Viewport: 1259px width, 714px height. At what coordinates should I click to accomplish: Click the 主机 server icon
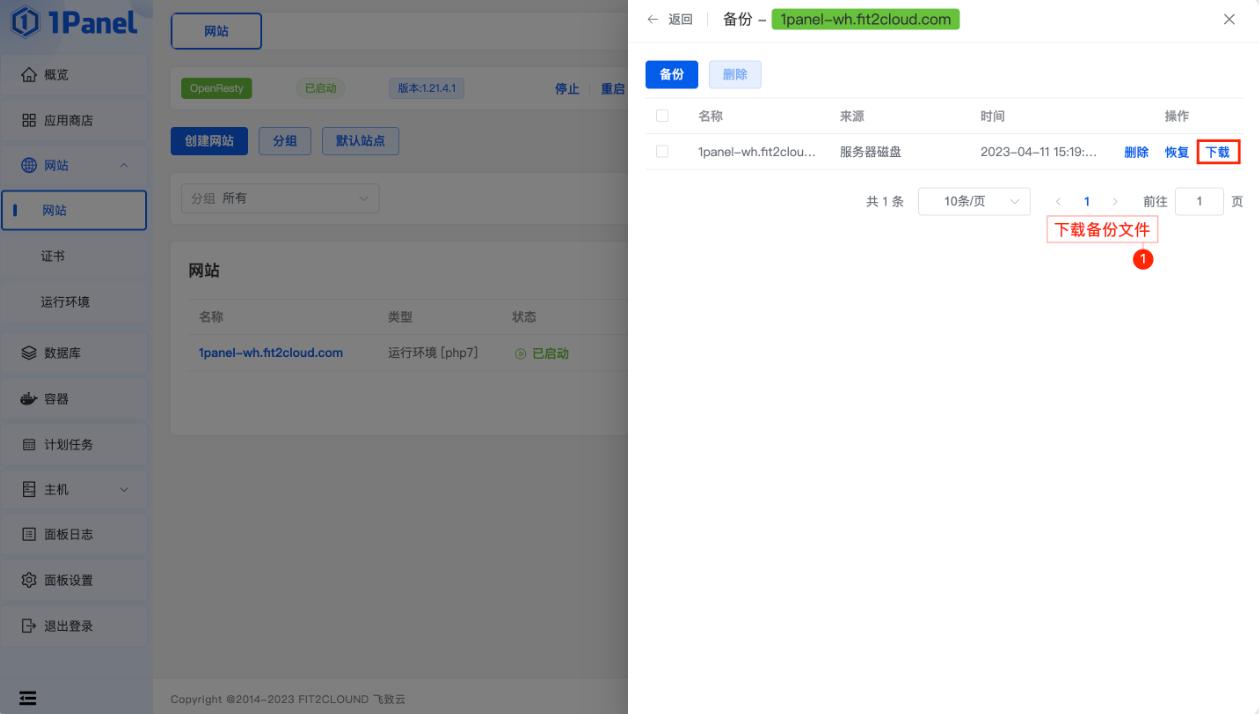pyautogui.click(x=29, y=489)
